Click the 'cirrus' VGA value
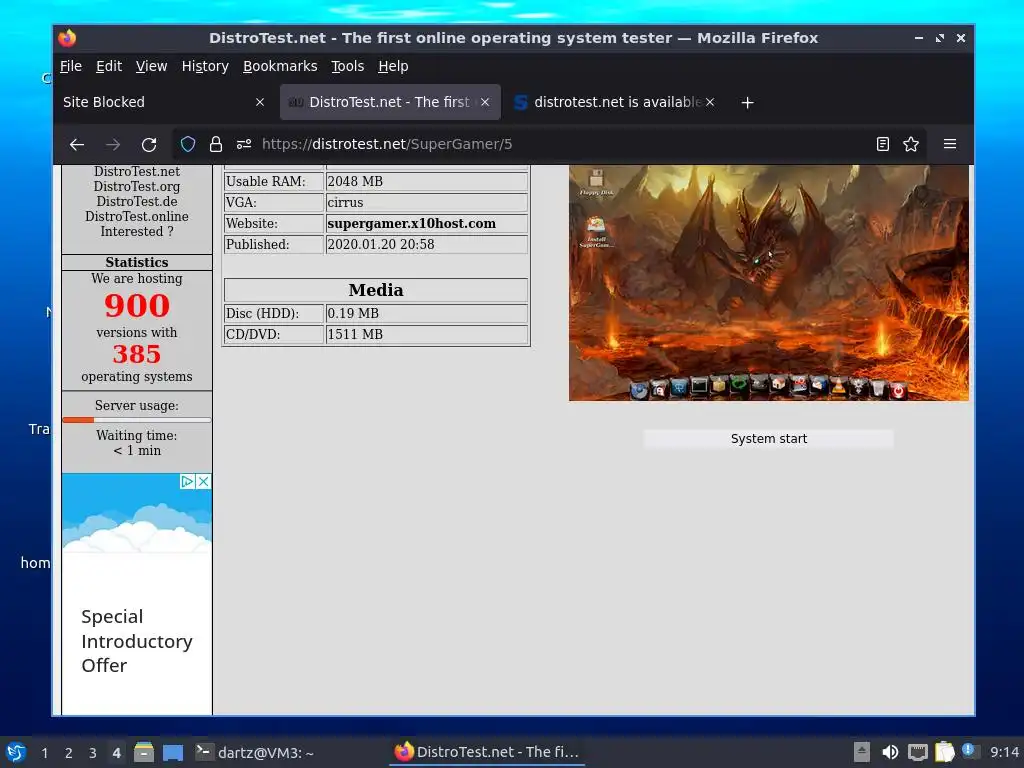Screen dimensions: 1024x768 pos(345,202)
